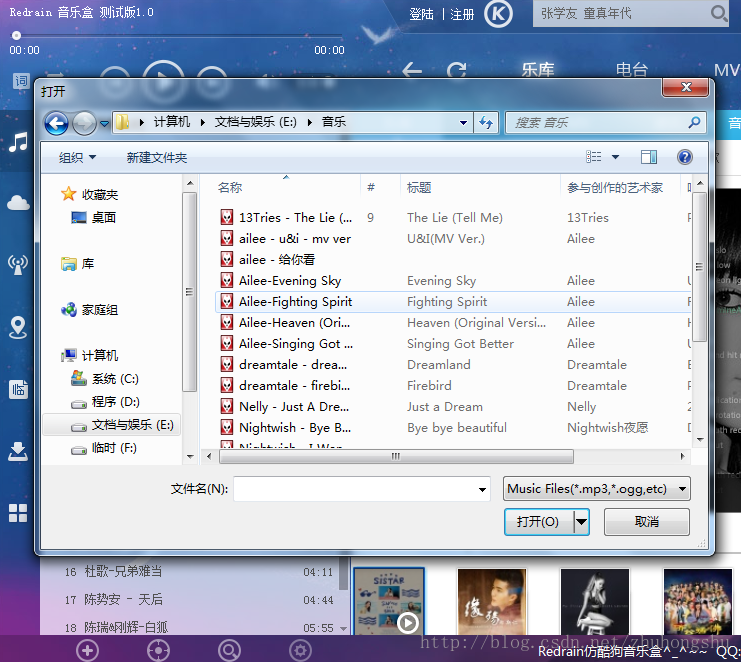The height and width of the screenshot is (662, 741).
Task: Click the playback progress slider handle
Action: 16,35
